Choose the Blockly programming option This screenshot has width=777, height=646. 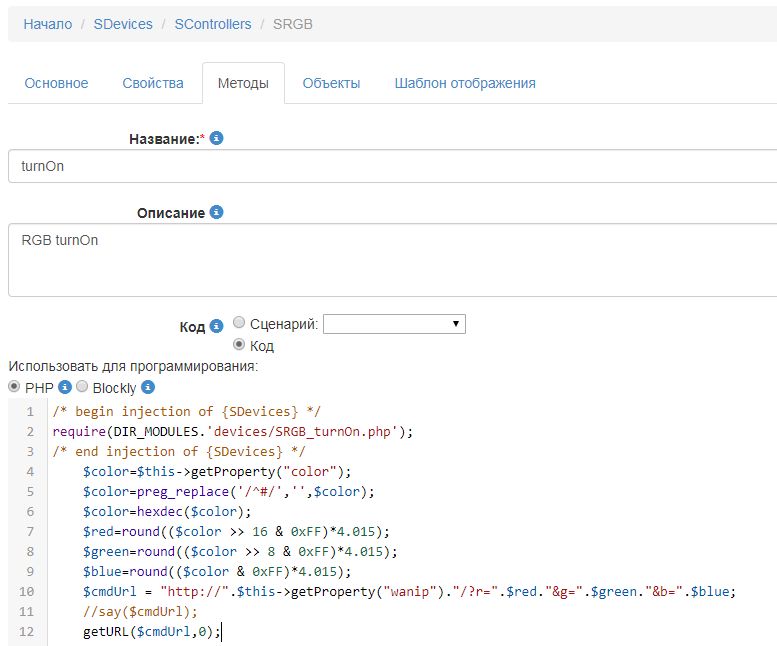pos(82,386)
